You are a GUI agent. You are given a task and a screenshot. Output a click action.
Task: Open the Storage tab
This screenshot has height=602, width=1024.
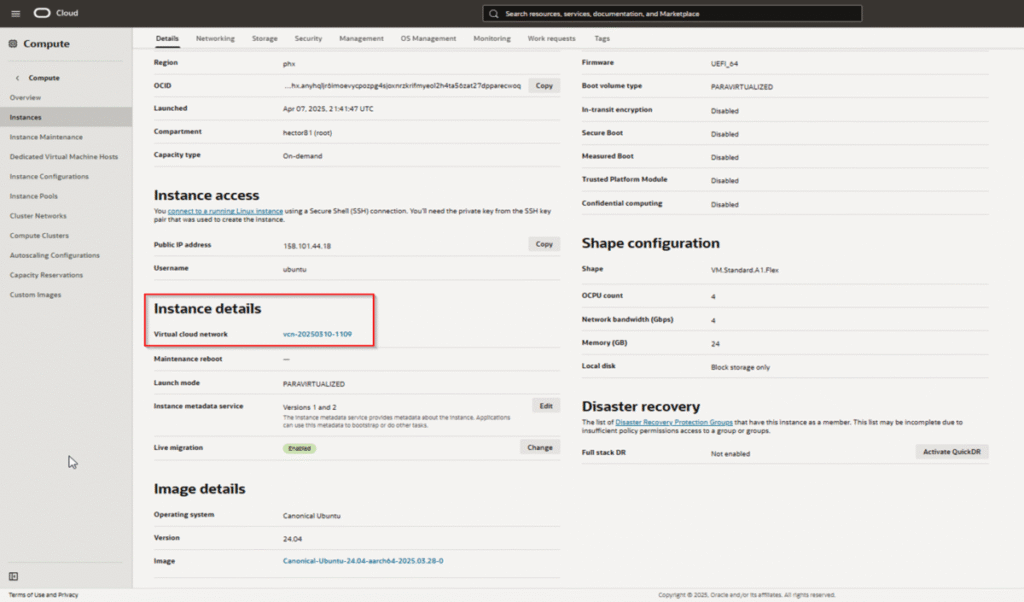tap(264, 38)
